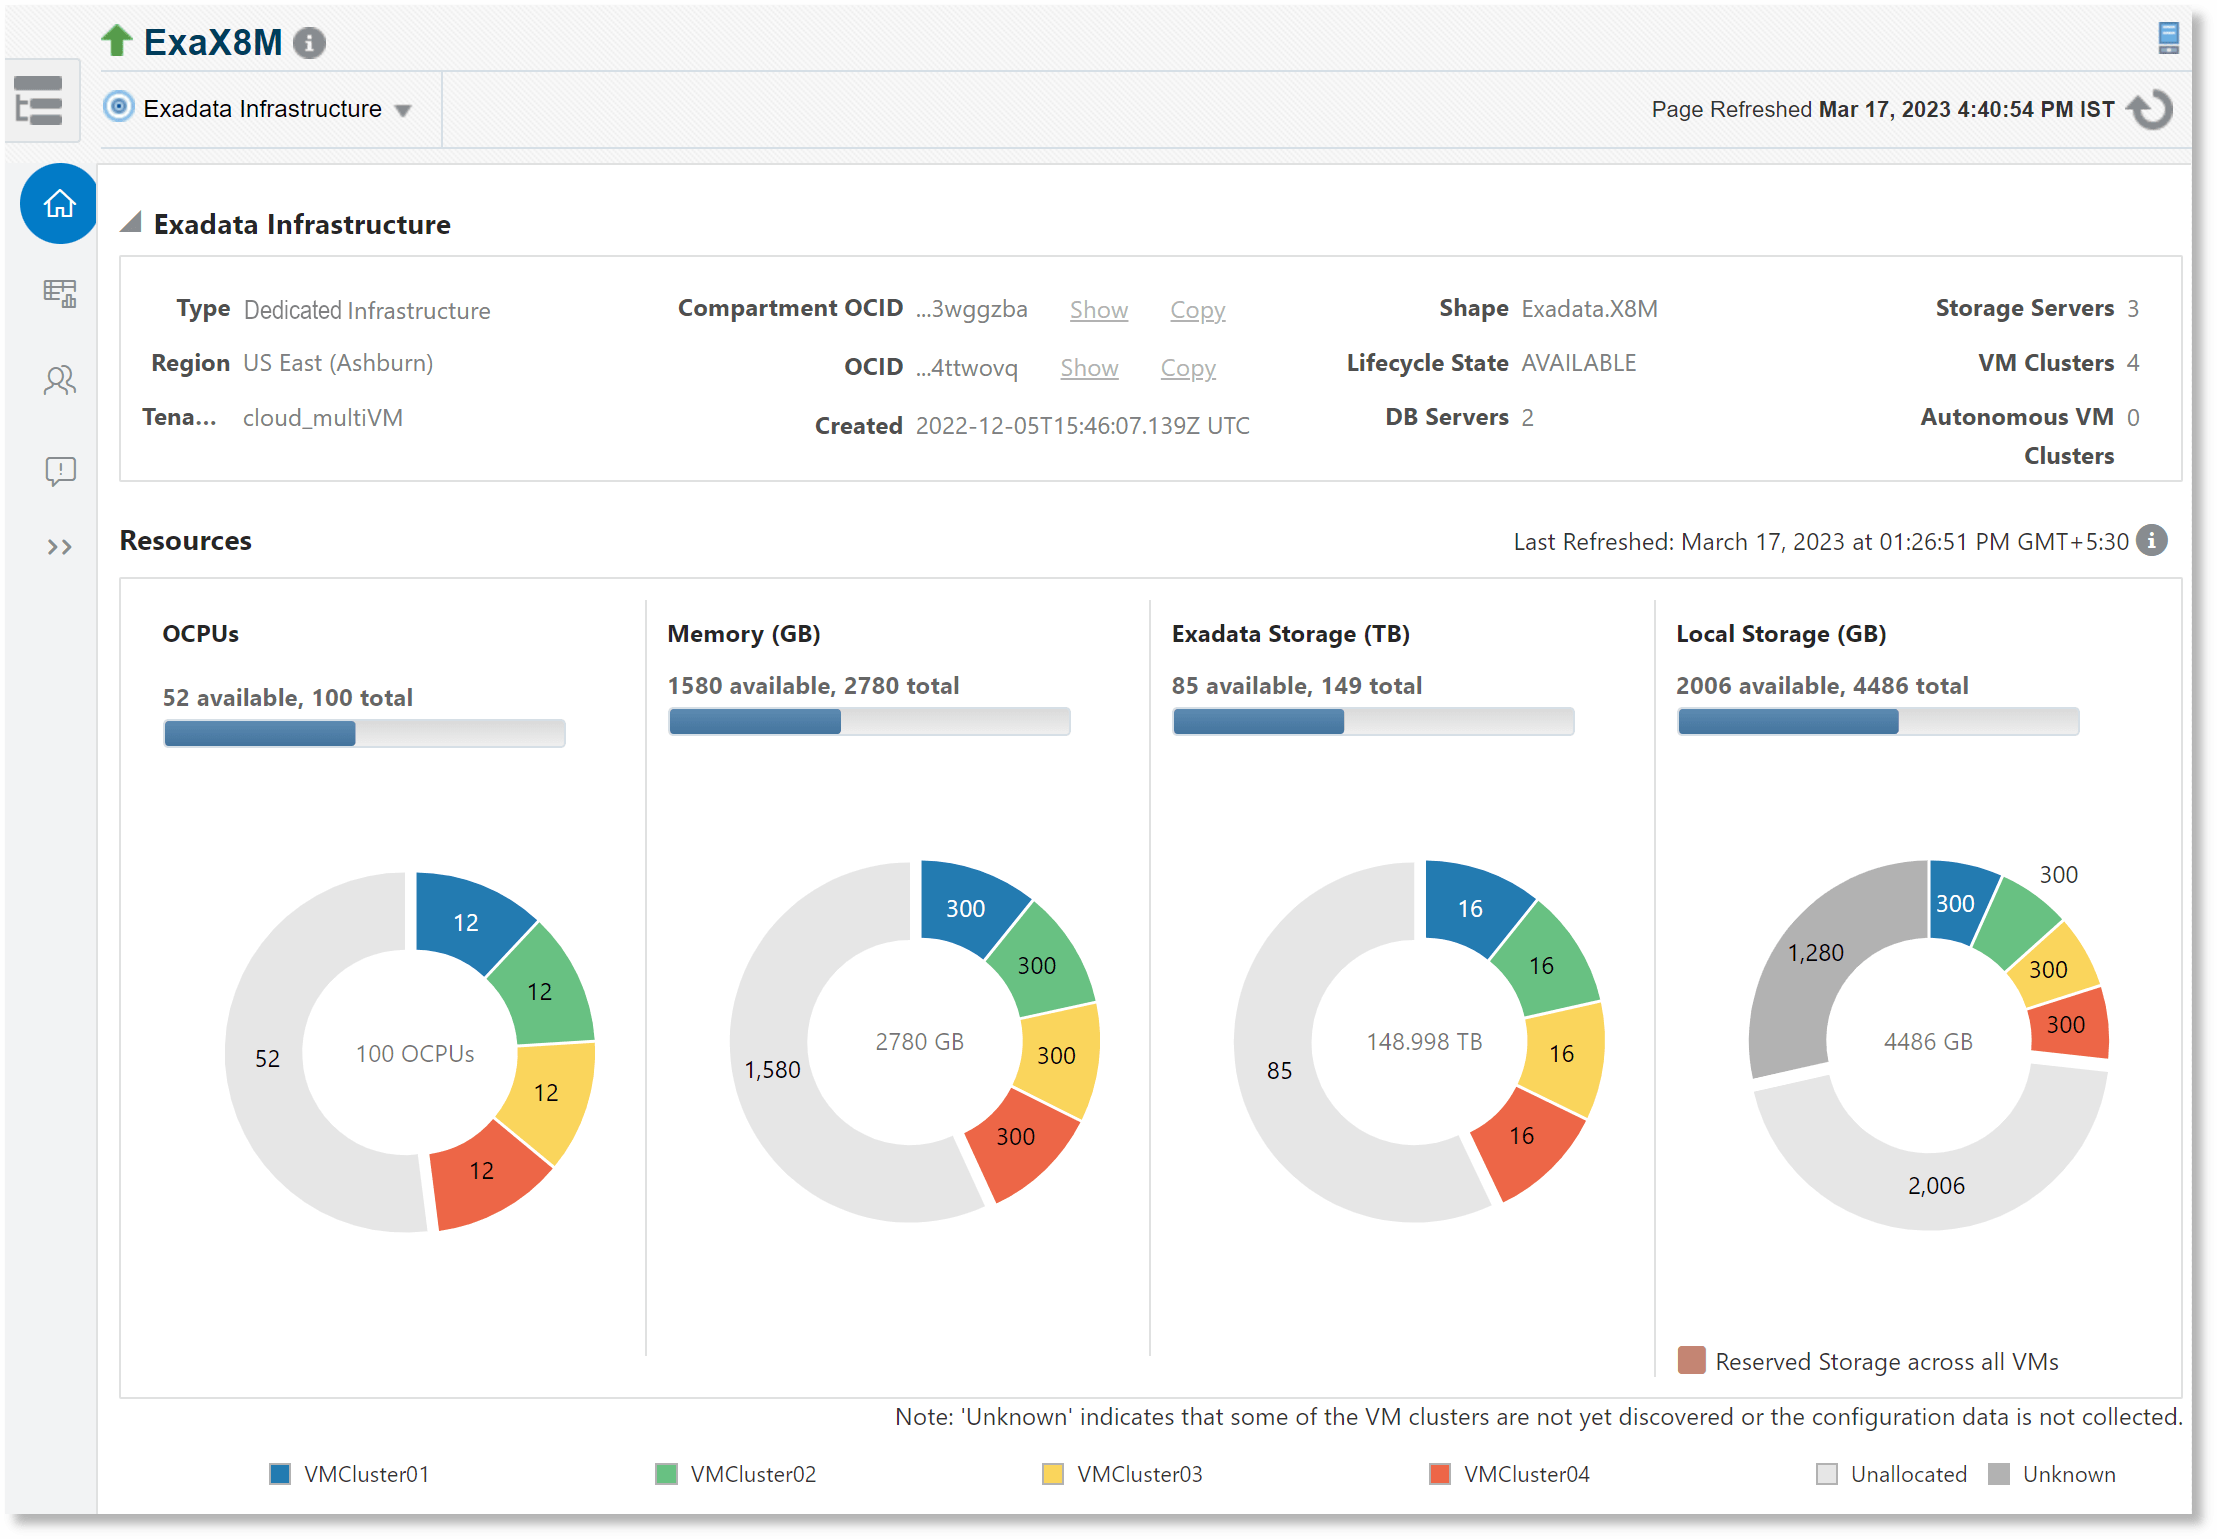Open the metrics table icon in the sidebar
2217x1539 pixels.
click(x=58, y=293)
